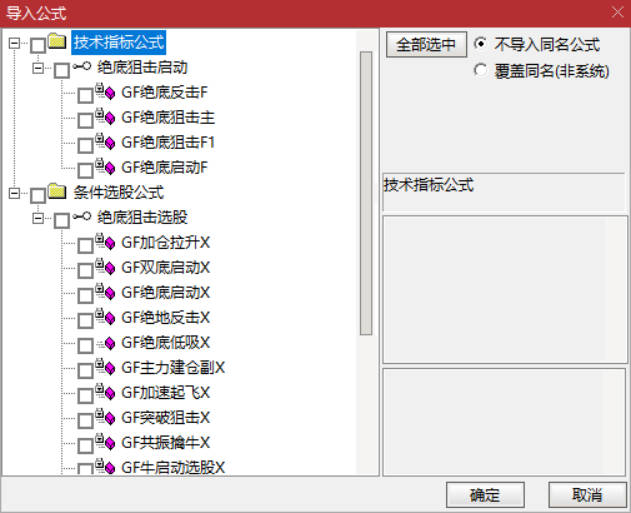
Task: Click the 技术指标公式 folder icon
Action: (57, 41)
